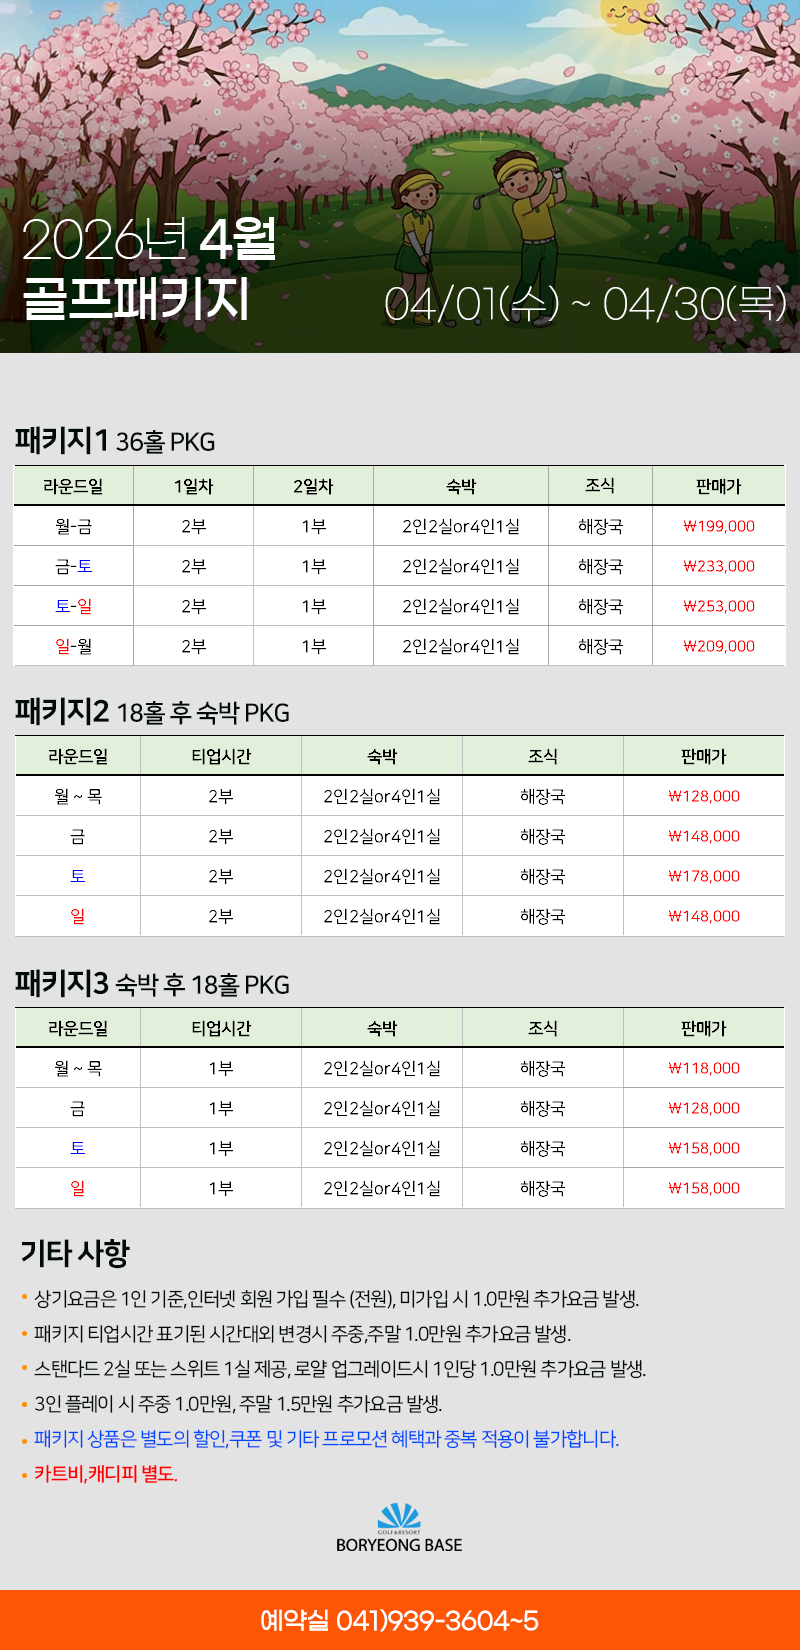Click the BORYEONG BASE text under logo
This screenshot has height=1650, width=800.
pos(399,1545)
